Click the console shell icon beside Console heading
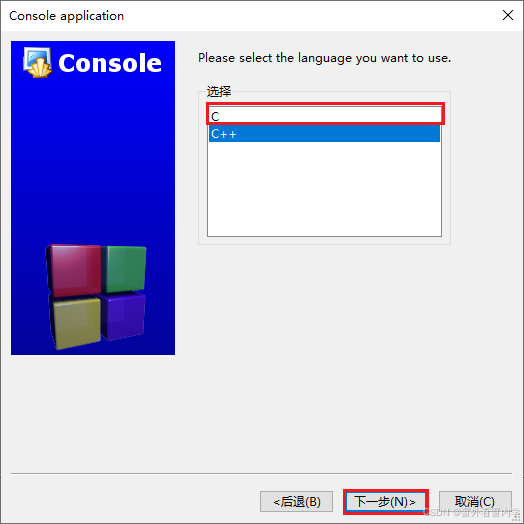The height and width of the screenshot is (524, 524). click(37, 62)
